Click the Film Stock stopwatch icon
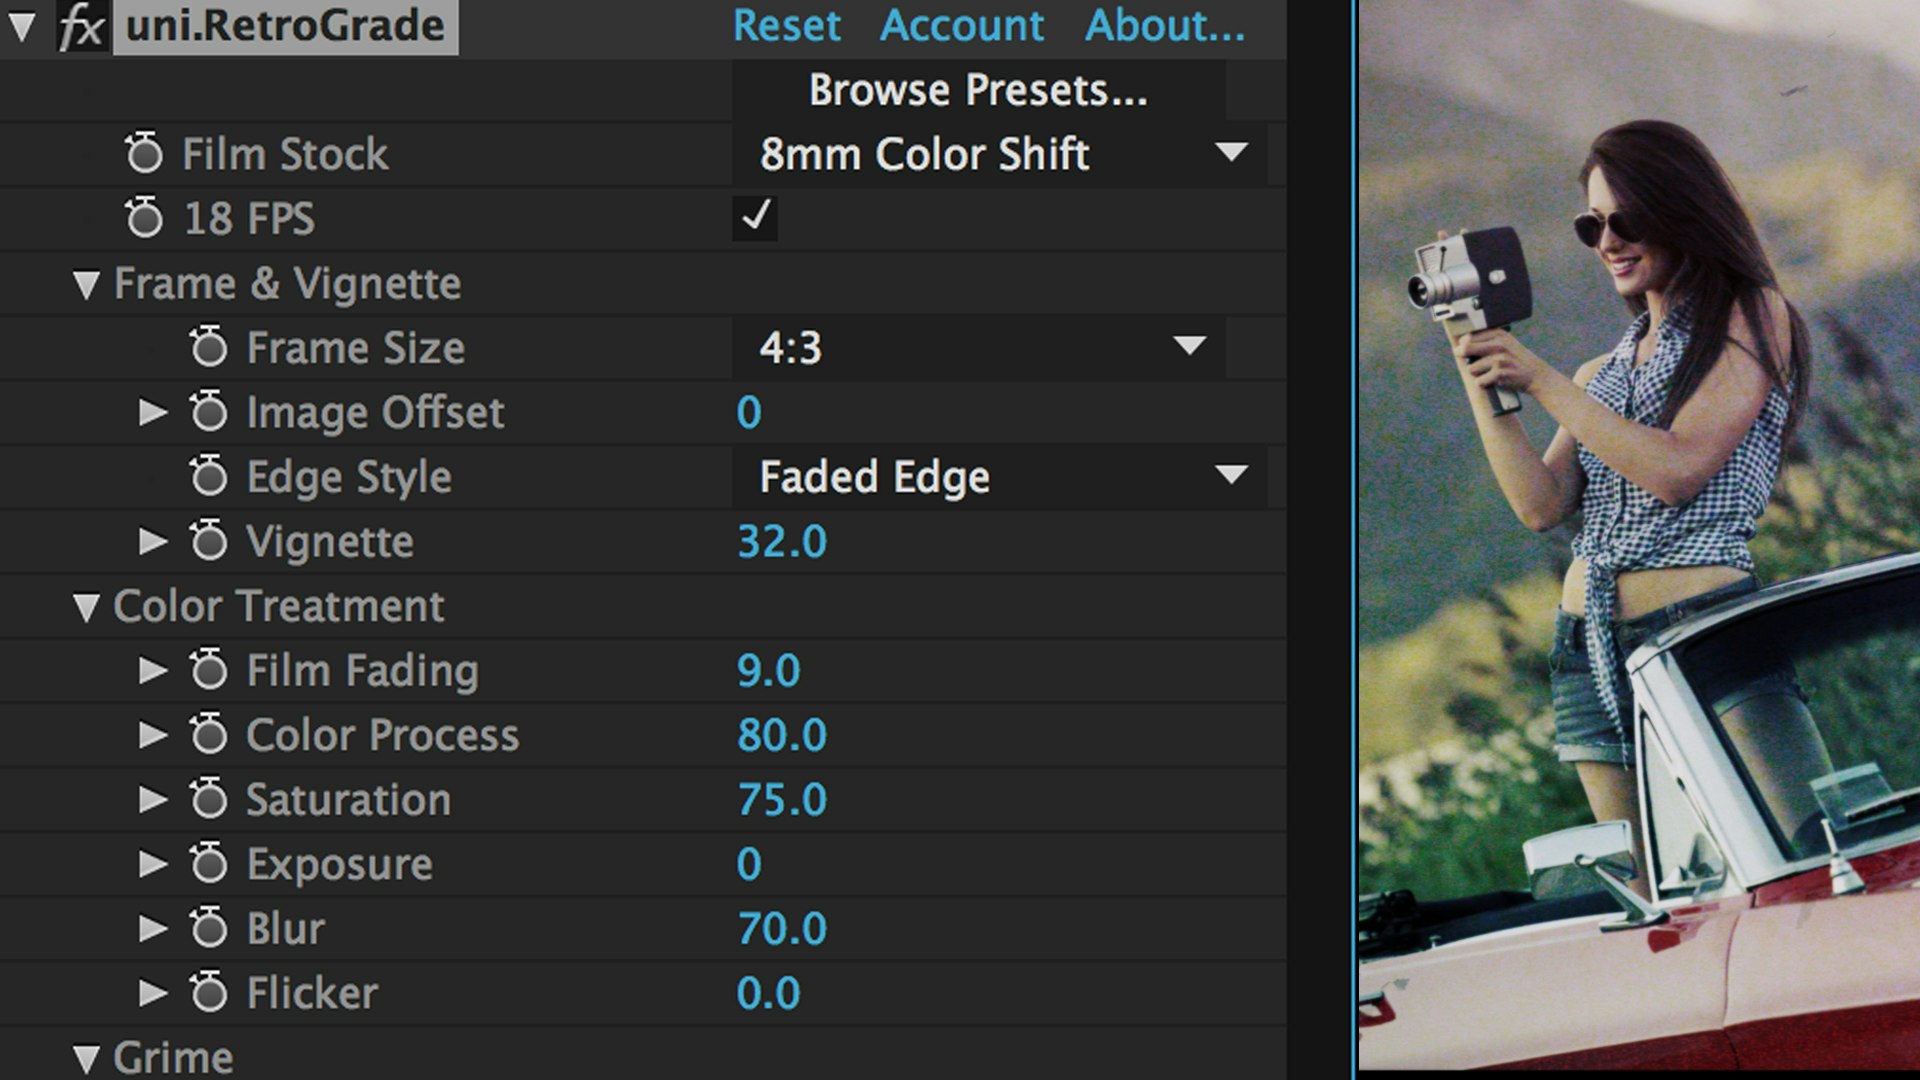 click(144, 154)
